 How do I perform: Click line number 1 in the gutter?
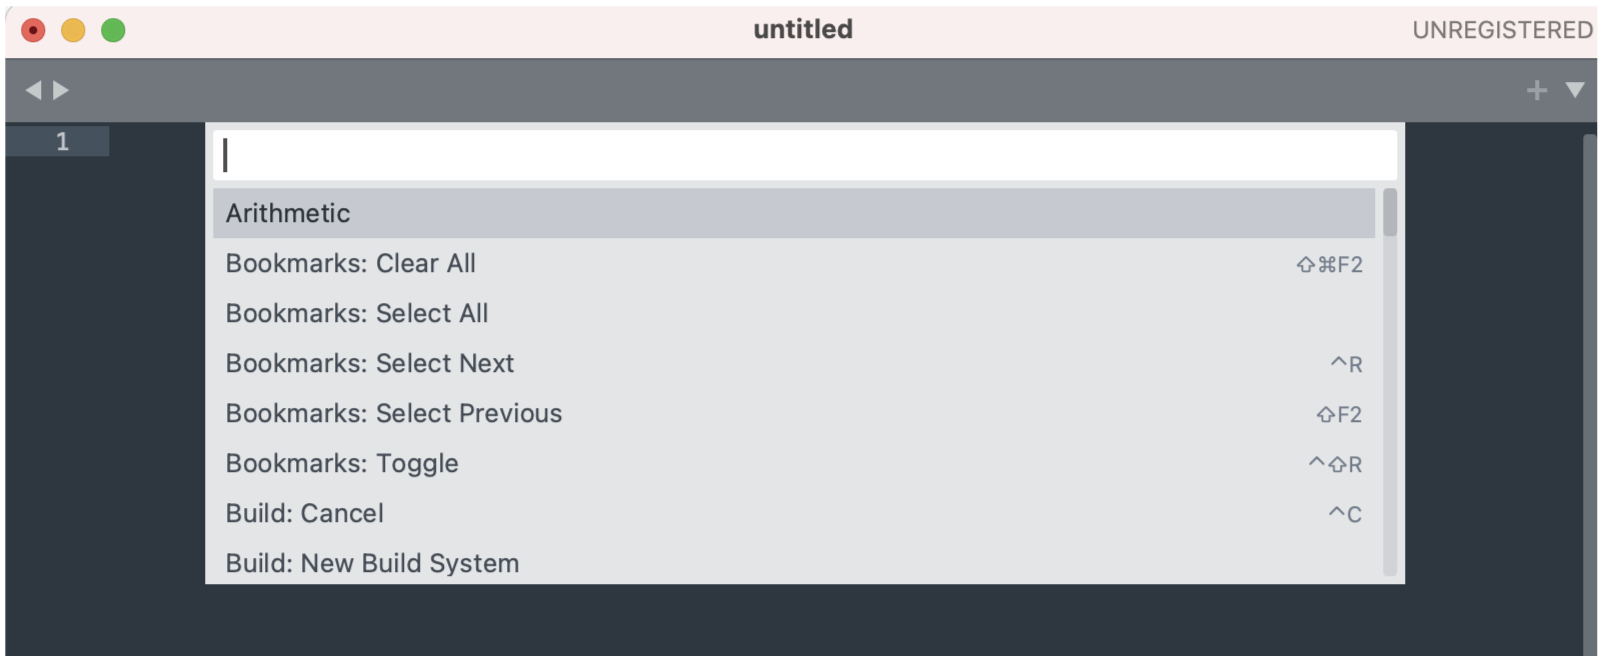62,142
